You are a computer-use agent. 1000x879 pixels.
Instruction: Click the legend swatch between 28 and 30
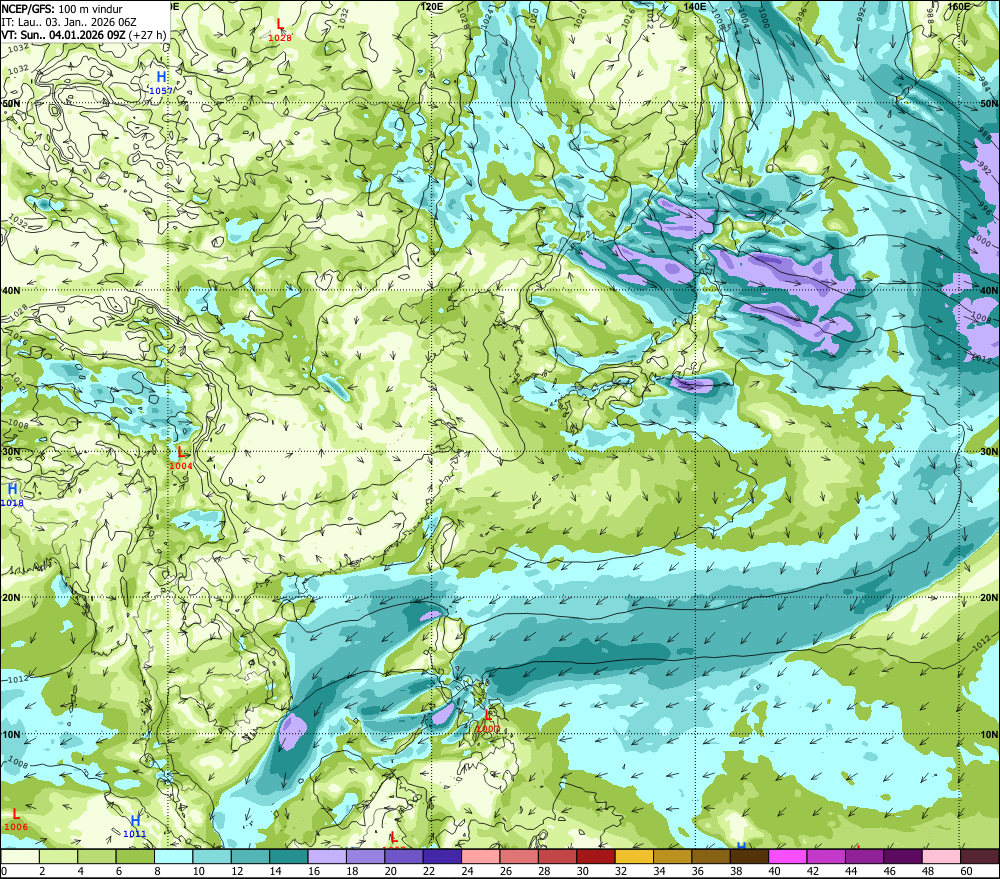click(x=557, y=857)
